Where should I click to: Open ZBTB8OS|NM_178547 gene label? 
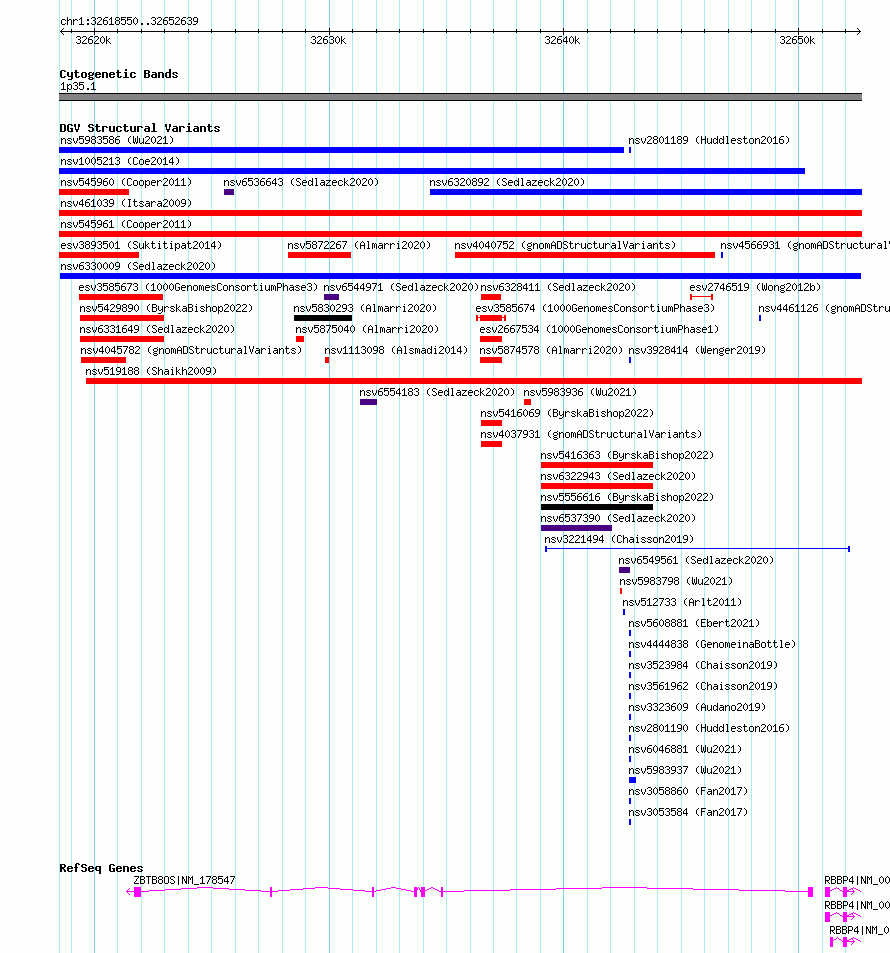184,880
